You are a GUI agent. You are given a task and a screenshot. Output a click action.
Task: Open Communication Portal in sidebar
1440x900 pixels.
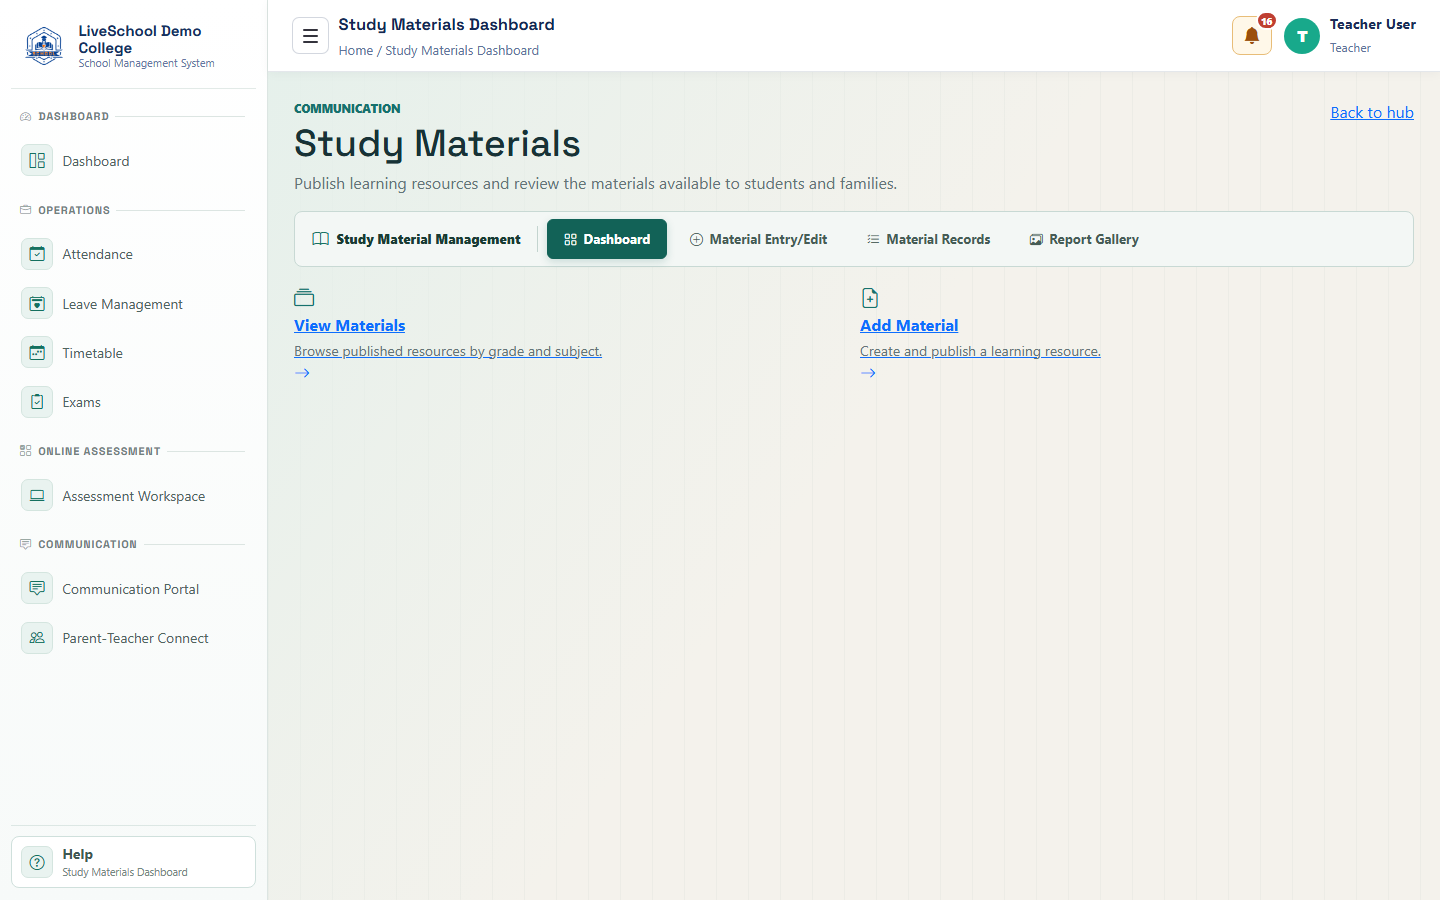click(x=133, y=588)
